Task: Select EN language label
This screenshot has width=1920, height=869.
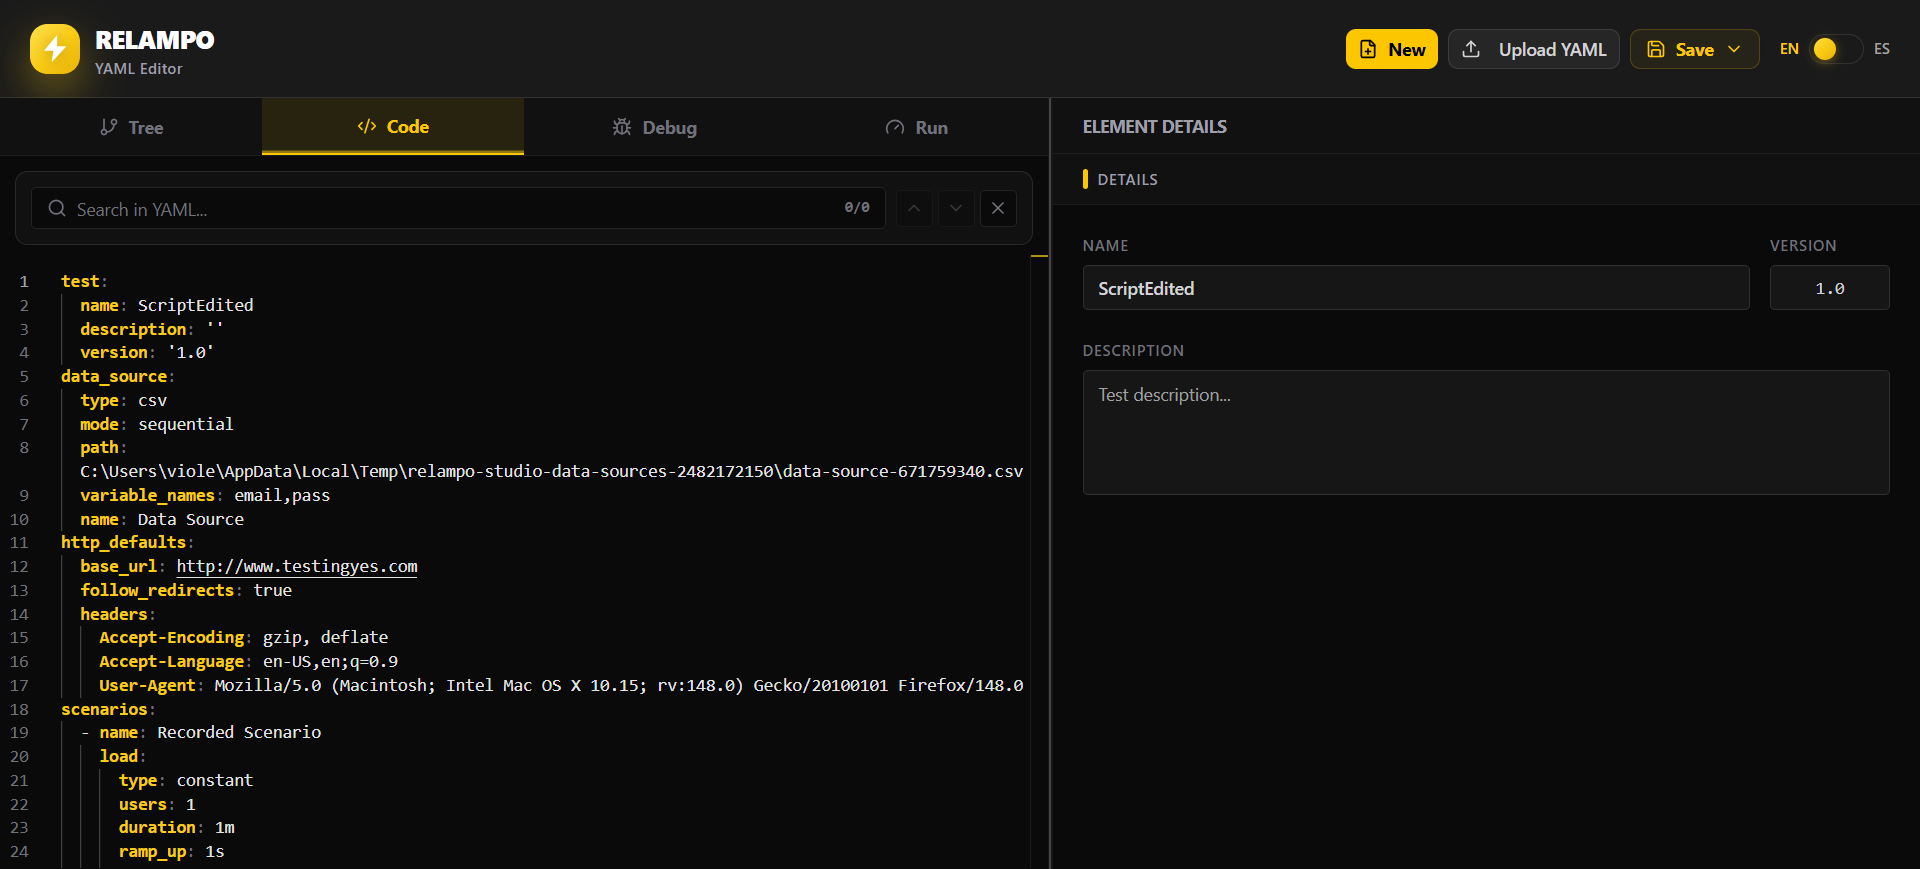Action: tap(1789, 49)
